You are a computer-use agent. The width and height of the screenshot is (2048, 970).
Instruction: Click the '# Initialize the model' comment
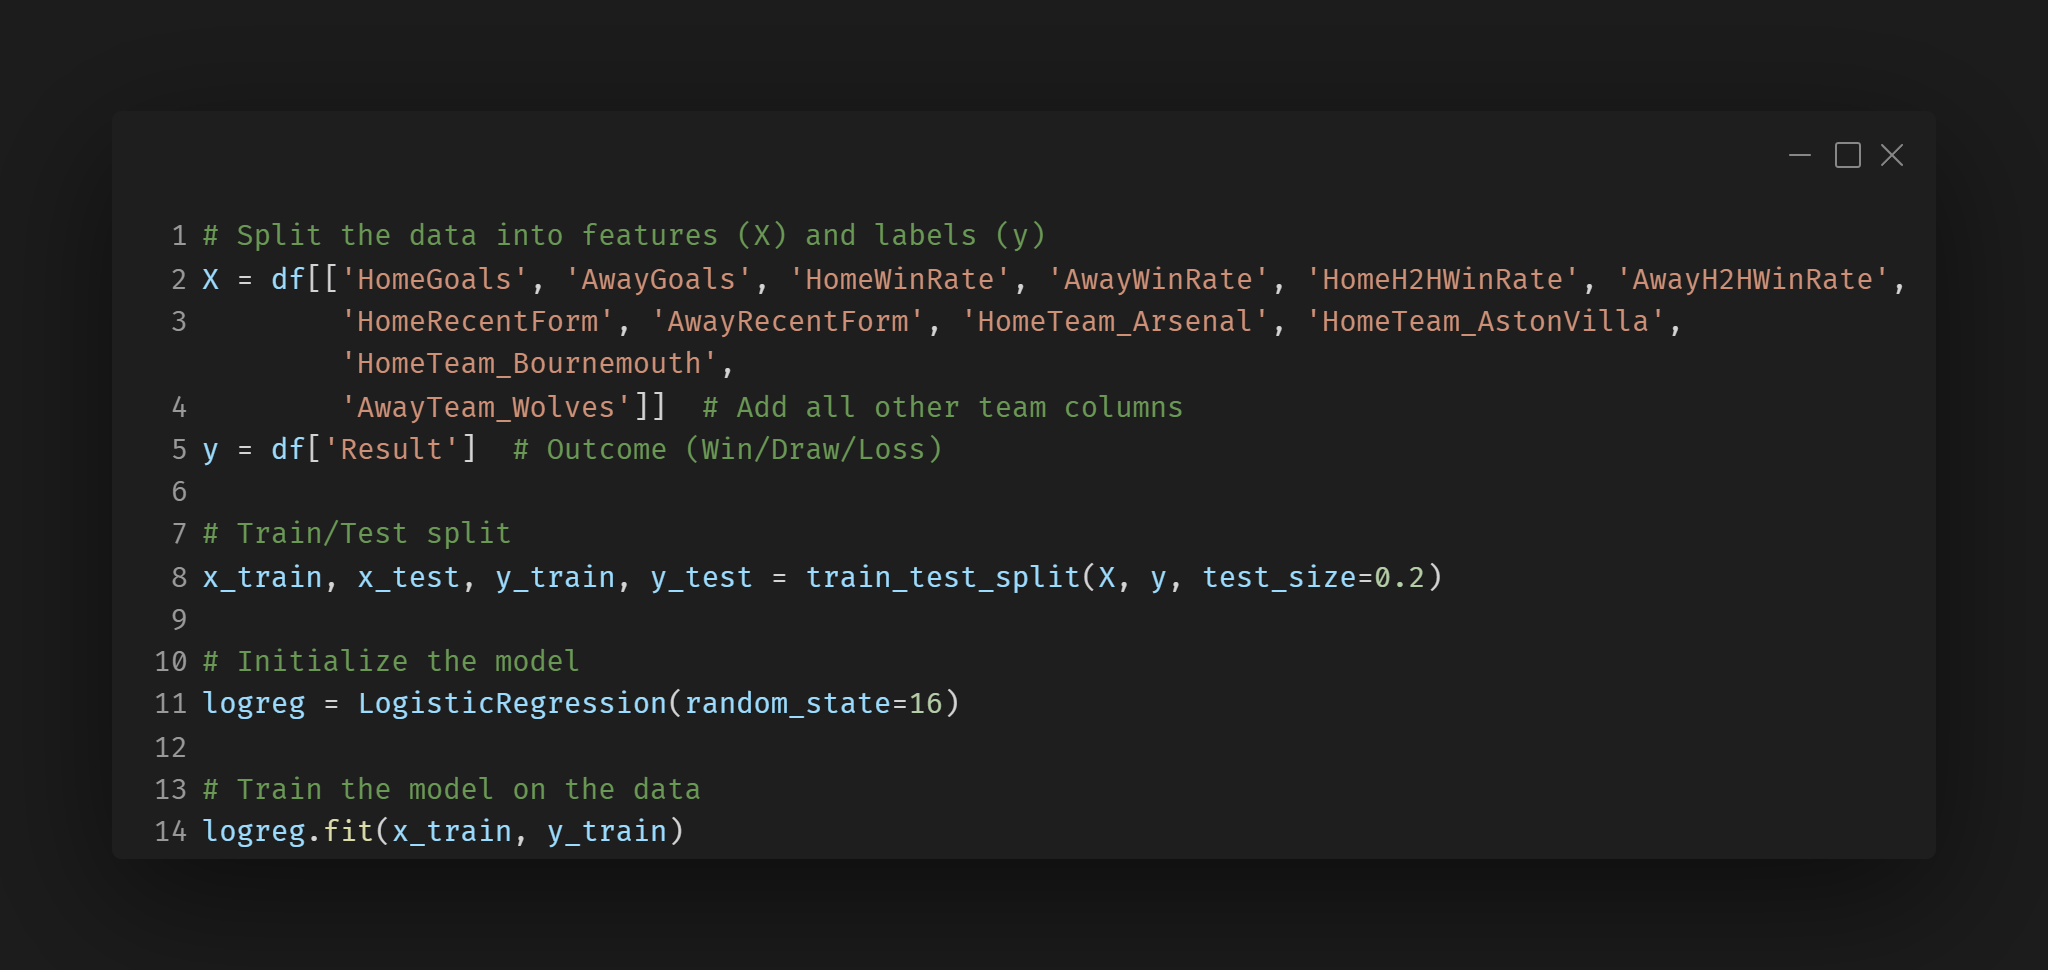(x=391, y=662)
